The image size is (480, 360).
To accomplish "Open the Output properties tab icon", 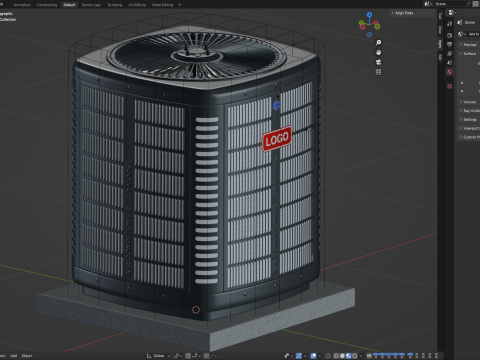I will click(450, 44).
